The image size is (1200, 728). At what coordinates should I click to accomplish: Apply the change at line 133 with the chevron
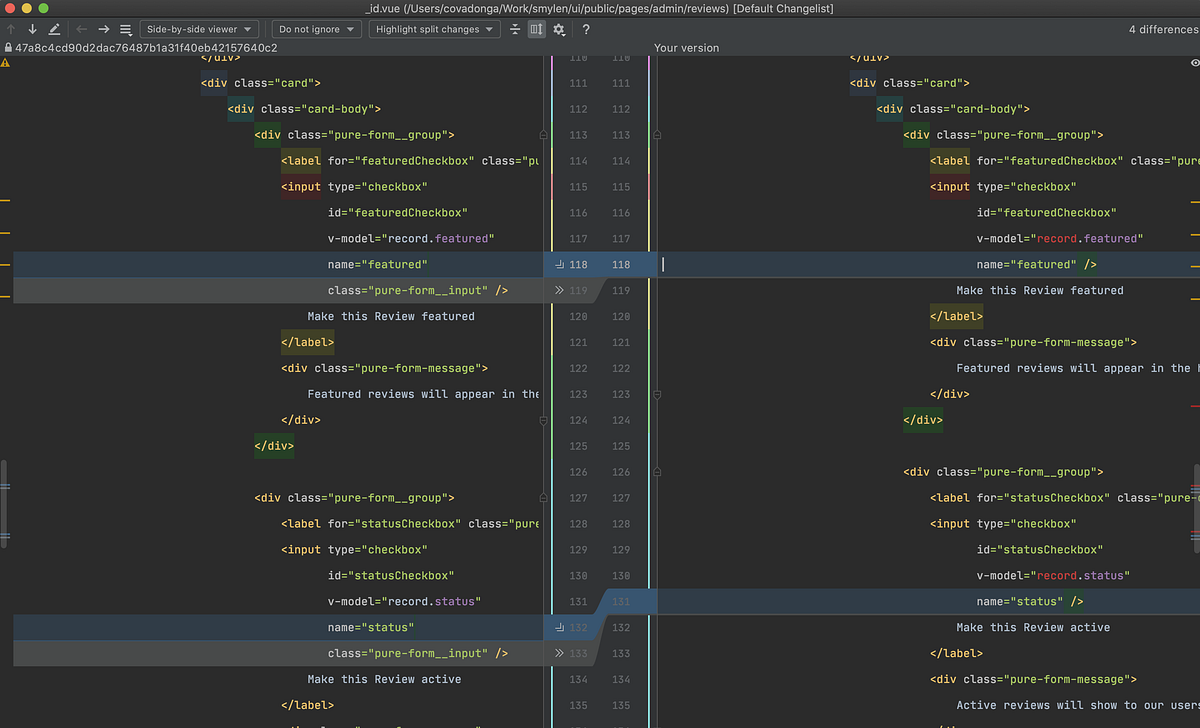(x=561, y=653)
